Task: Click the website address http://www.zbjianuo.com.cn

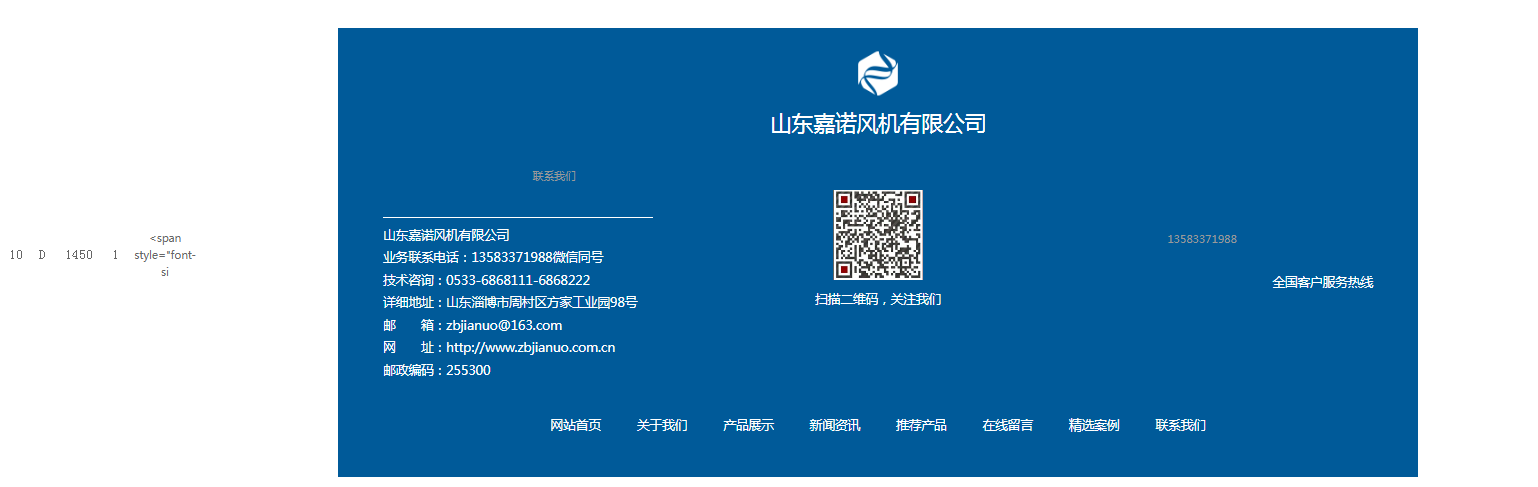Action: 530,348
